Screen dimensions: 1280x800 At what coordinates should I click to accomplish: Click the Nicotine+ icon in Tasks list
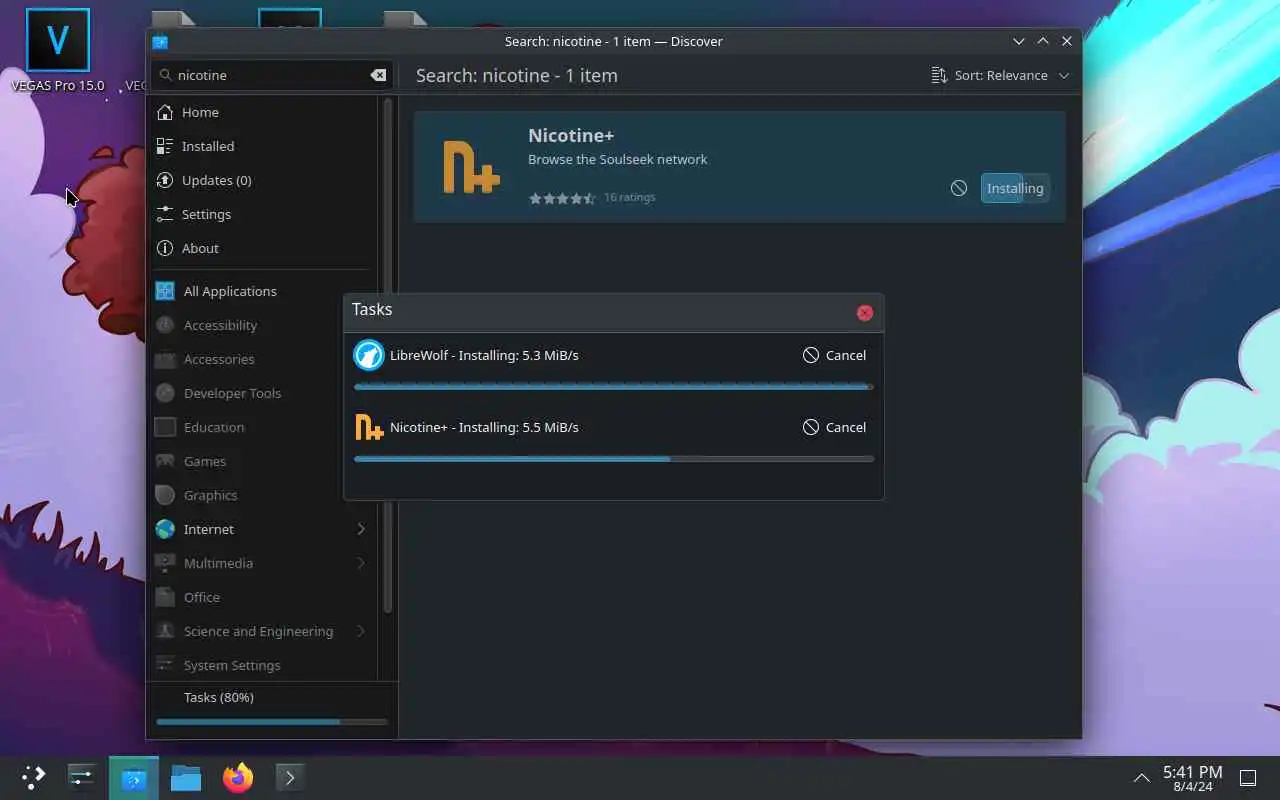tap(369, 427)
